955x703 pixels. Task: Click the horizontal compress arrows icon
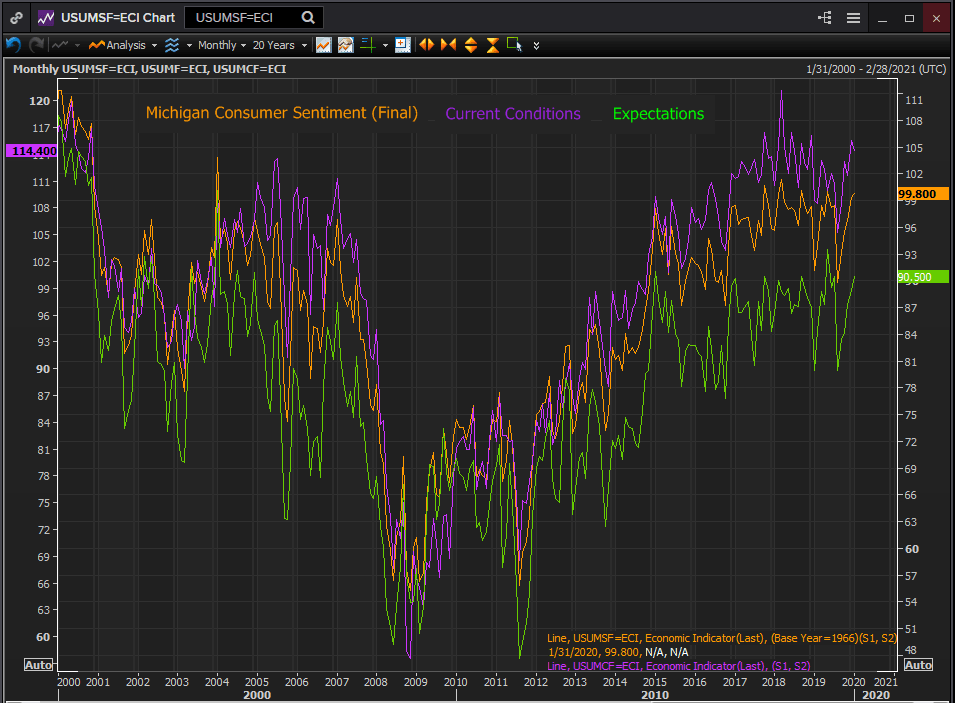coord(448,45)
